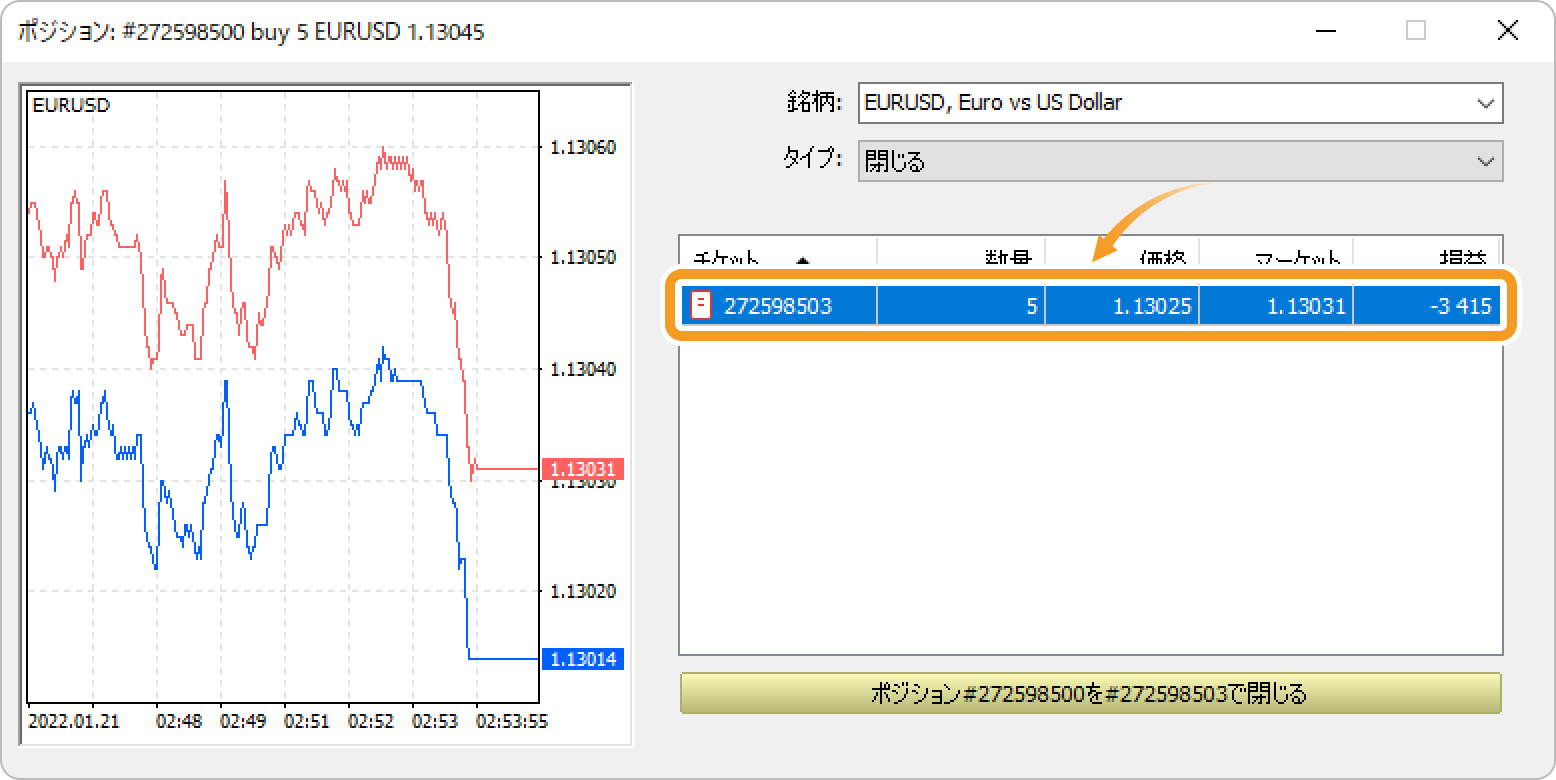Select ticket 272598503 row icon

click(x=702, y=305)
